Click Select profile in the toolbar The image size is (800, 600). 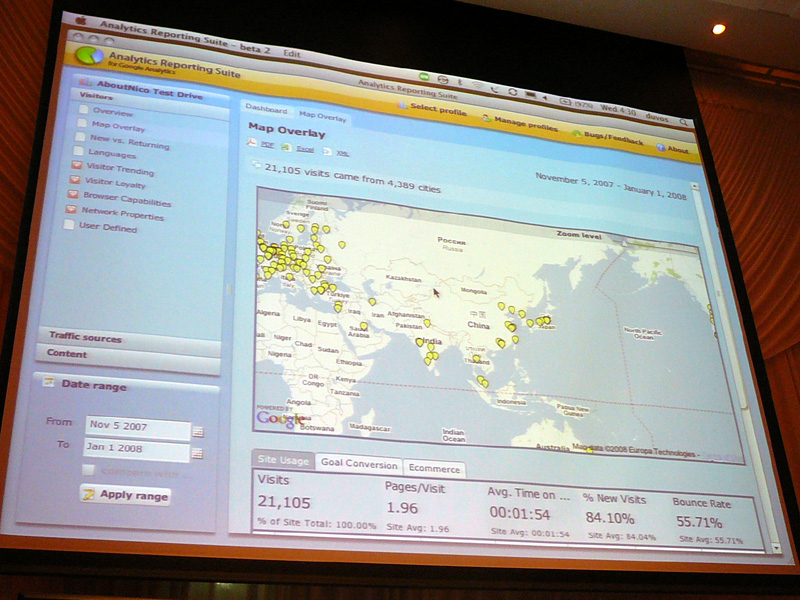(432, 109)
